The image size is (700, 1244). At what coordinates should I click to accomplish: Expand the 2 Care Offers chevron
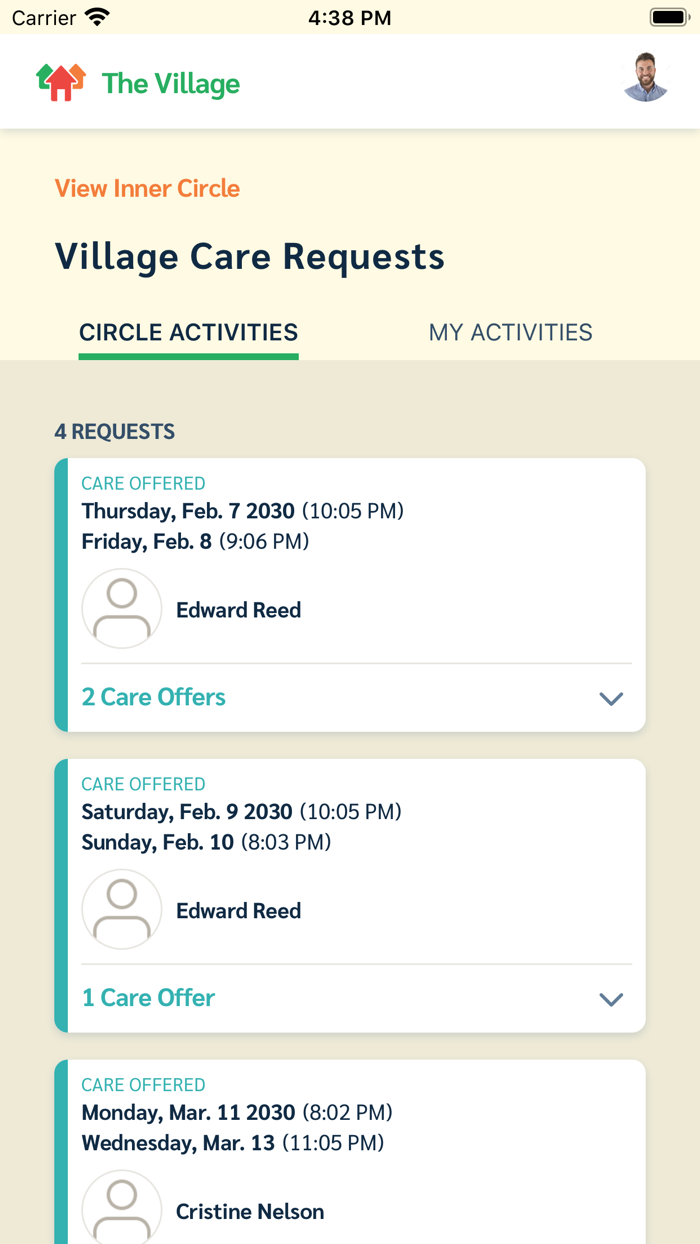611,698
